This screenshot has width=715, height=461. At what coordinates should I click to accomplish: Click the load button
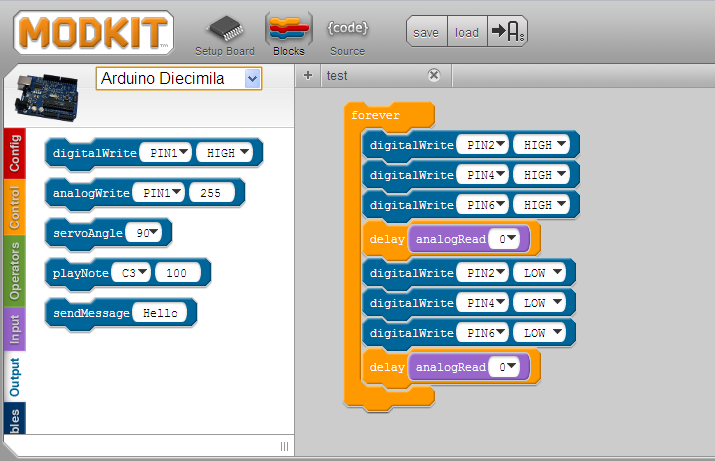pos(467,32)
